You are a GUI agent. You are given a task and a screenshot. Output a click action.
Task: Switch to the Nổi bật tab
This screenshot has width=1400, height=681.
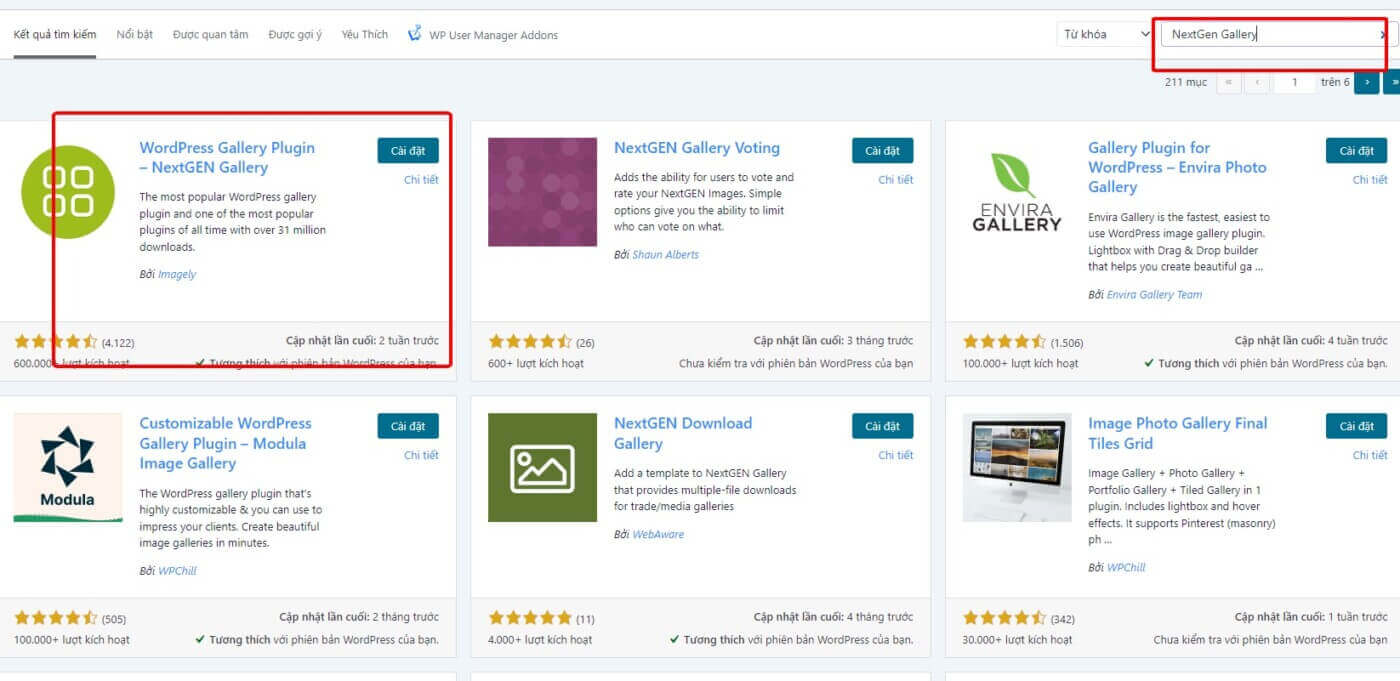point(134,35)
